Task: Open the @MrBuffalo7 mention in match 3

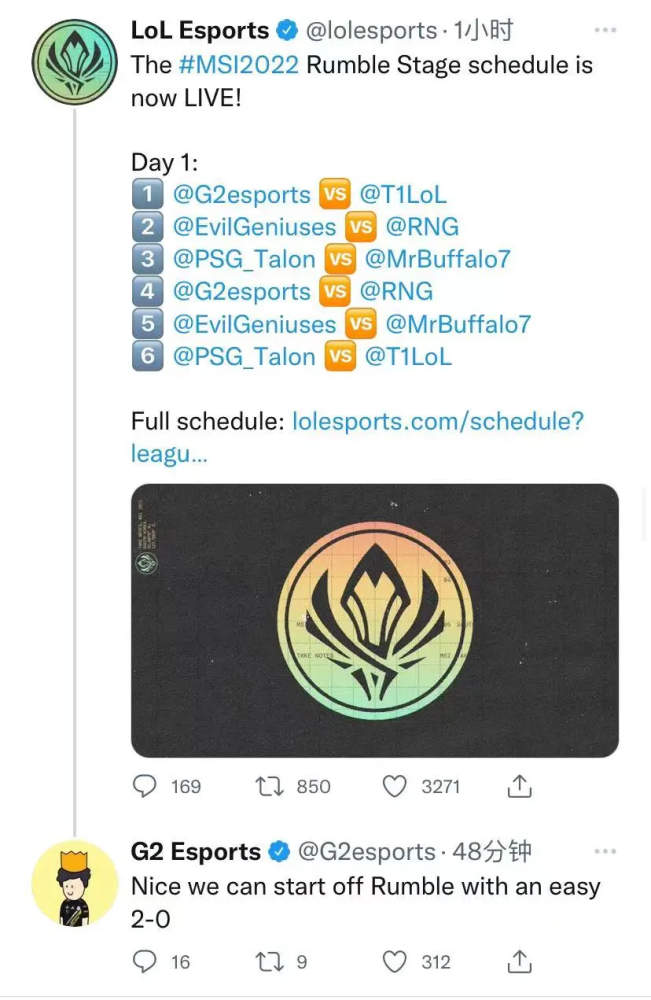Action: 438,259
